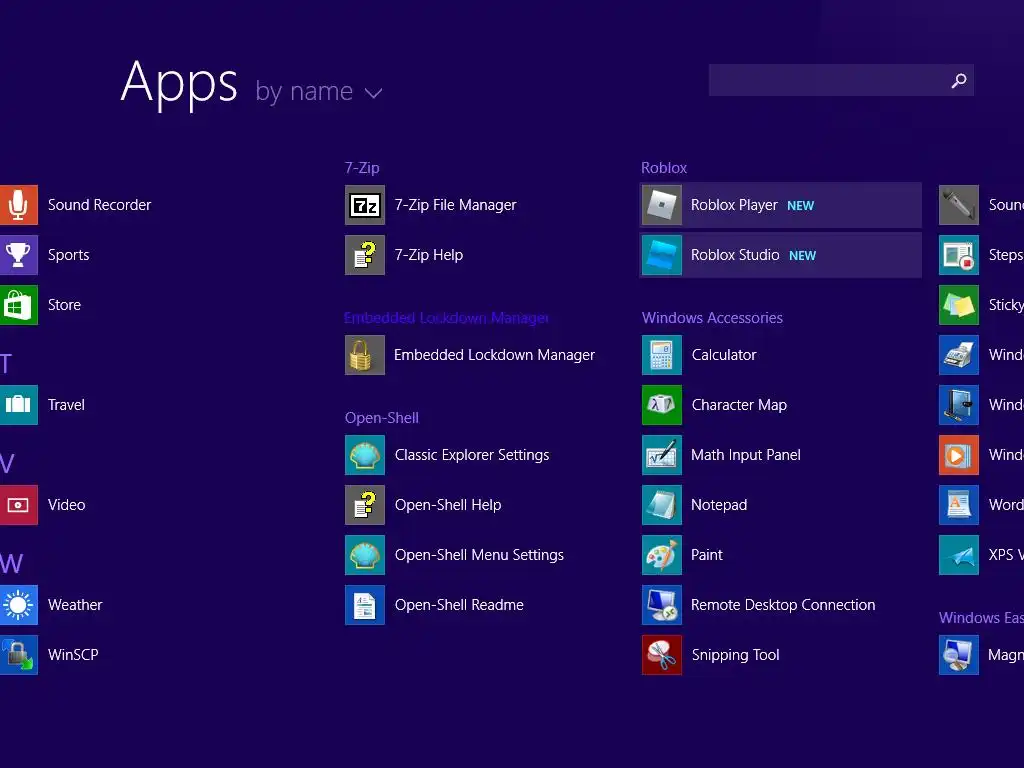The height and width of the screenshot is (768, 1024).
Task: Open the 7-Zip Help icon
Action: tap(364, 255)
